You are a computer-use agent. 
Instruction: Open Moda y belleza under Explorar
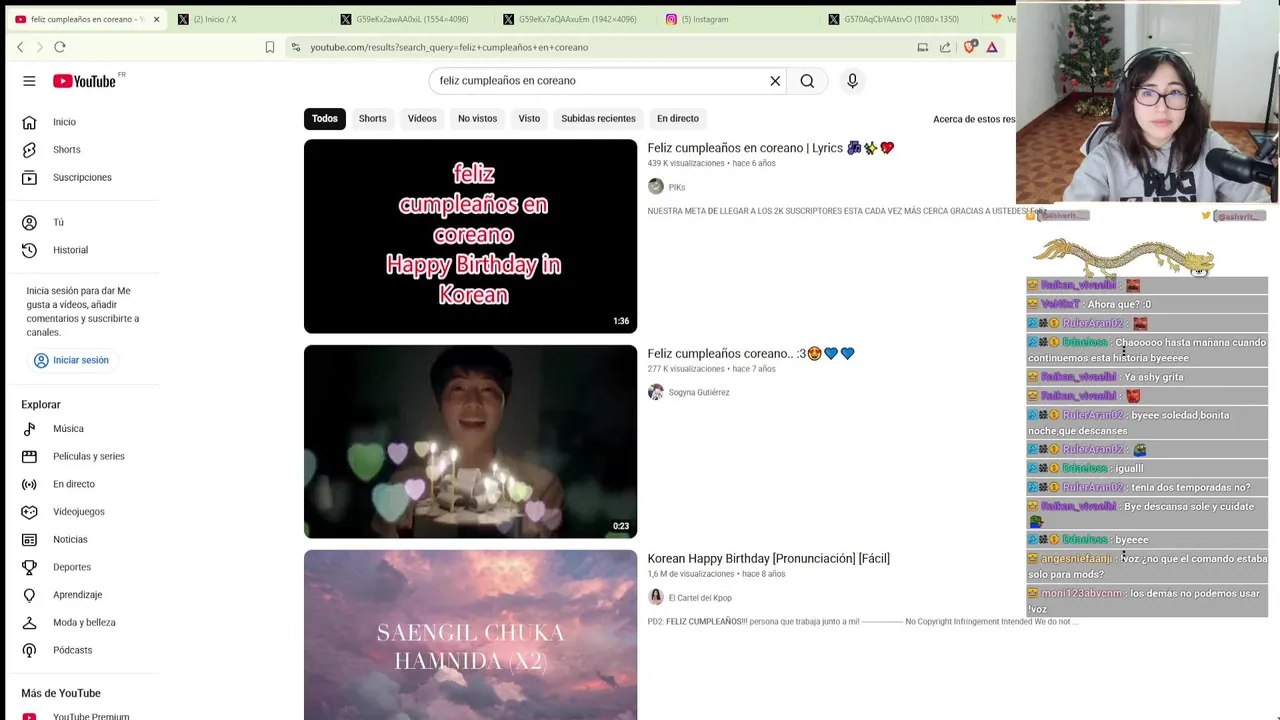click(x=82, y=622)
